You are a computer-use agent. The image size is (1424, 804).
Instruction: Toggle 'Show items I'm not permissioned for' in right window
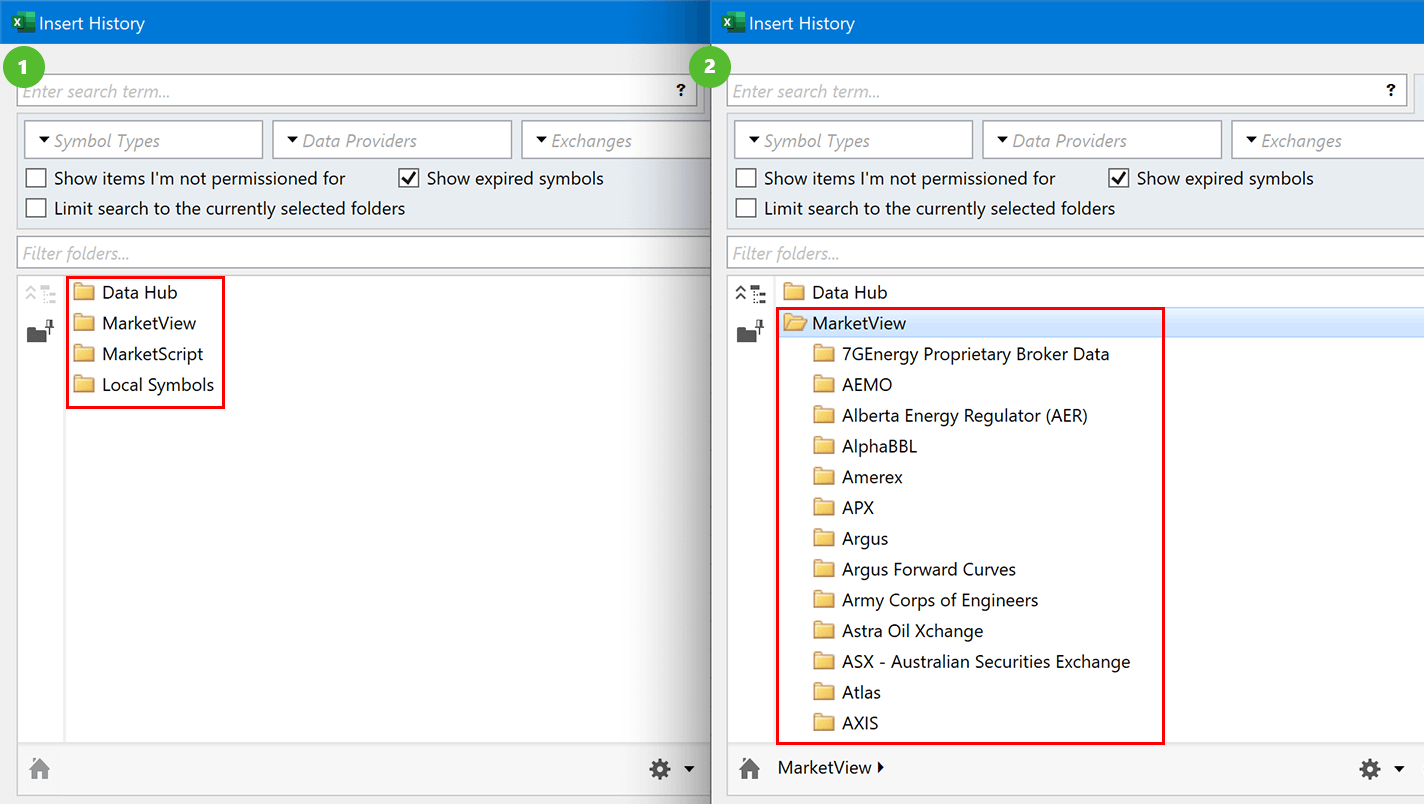click(x=746, y=179)
